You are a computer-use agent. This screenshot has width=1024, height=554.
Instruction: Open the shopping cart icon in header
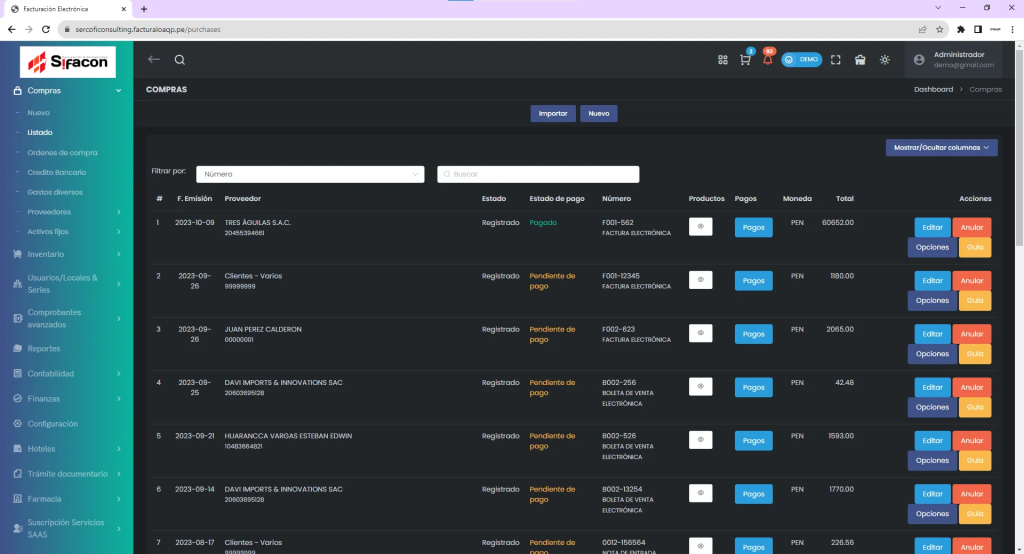pyautogui.click(x=745, y=60)
